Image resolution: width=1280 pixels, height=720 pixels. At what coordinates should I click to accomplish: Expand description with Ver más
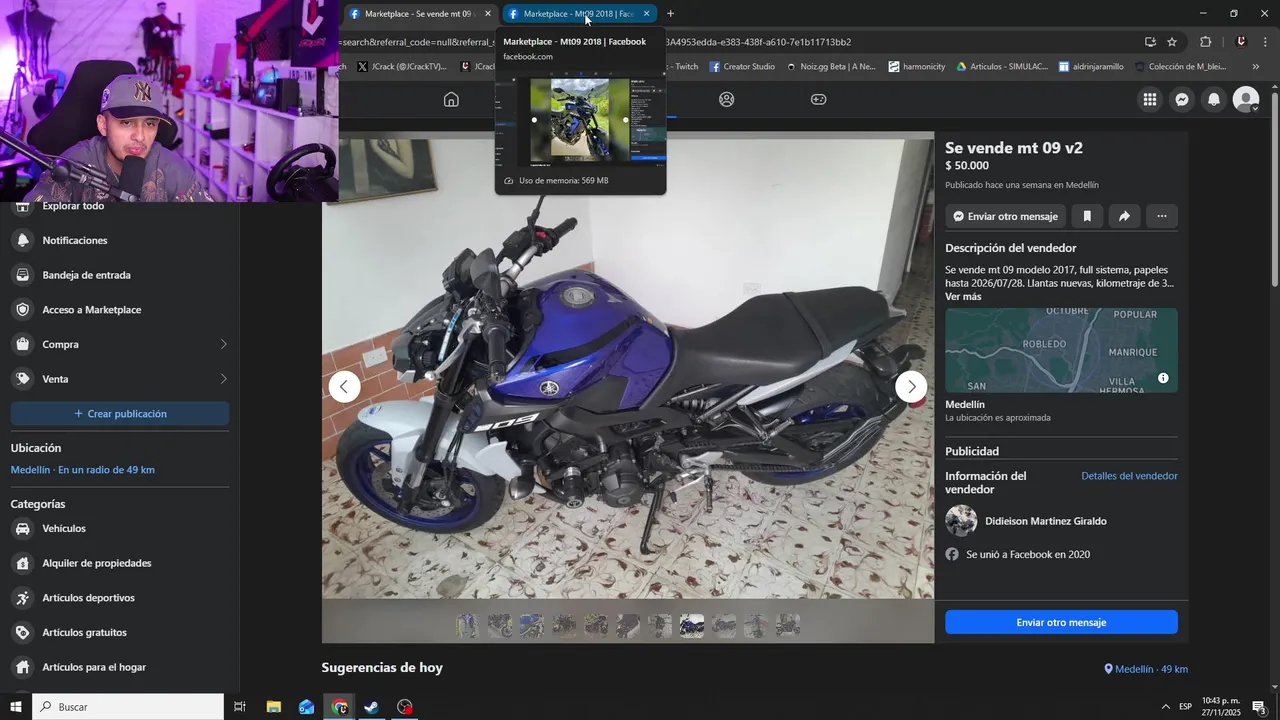click(x=963, y=297)
